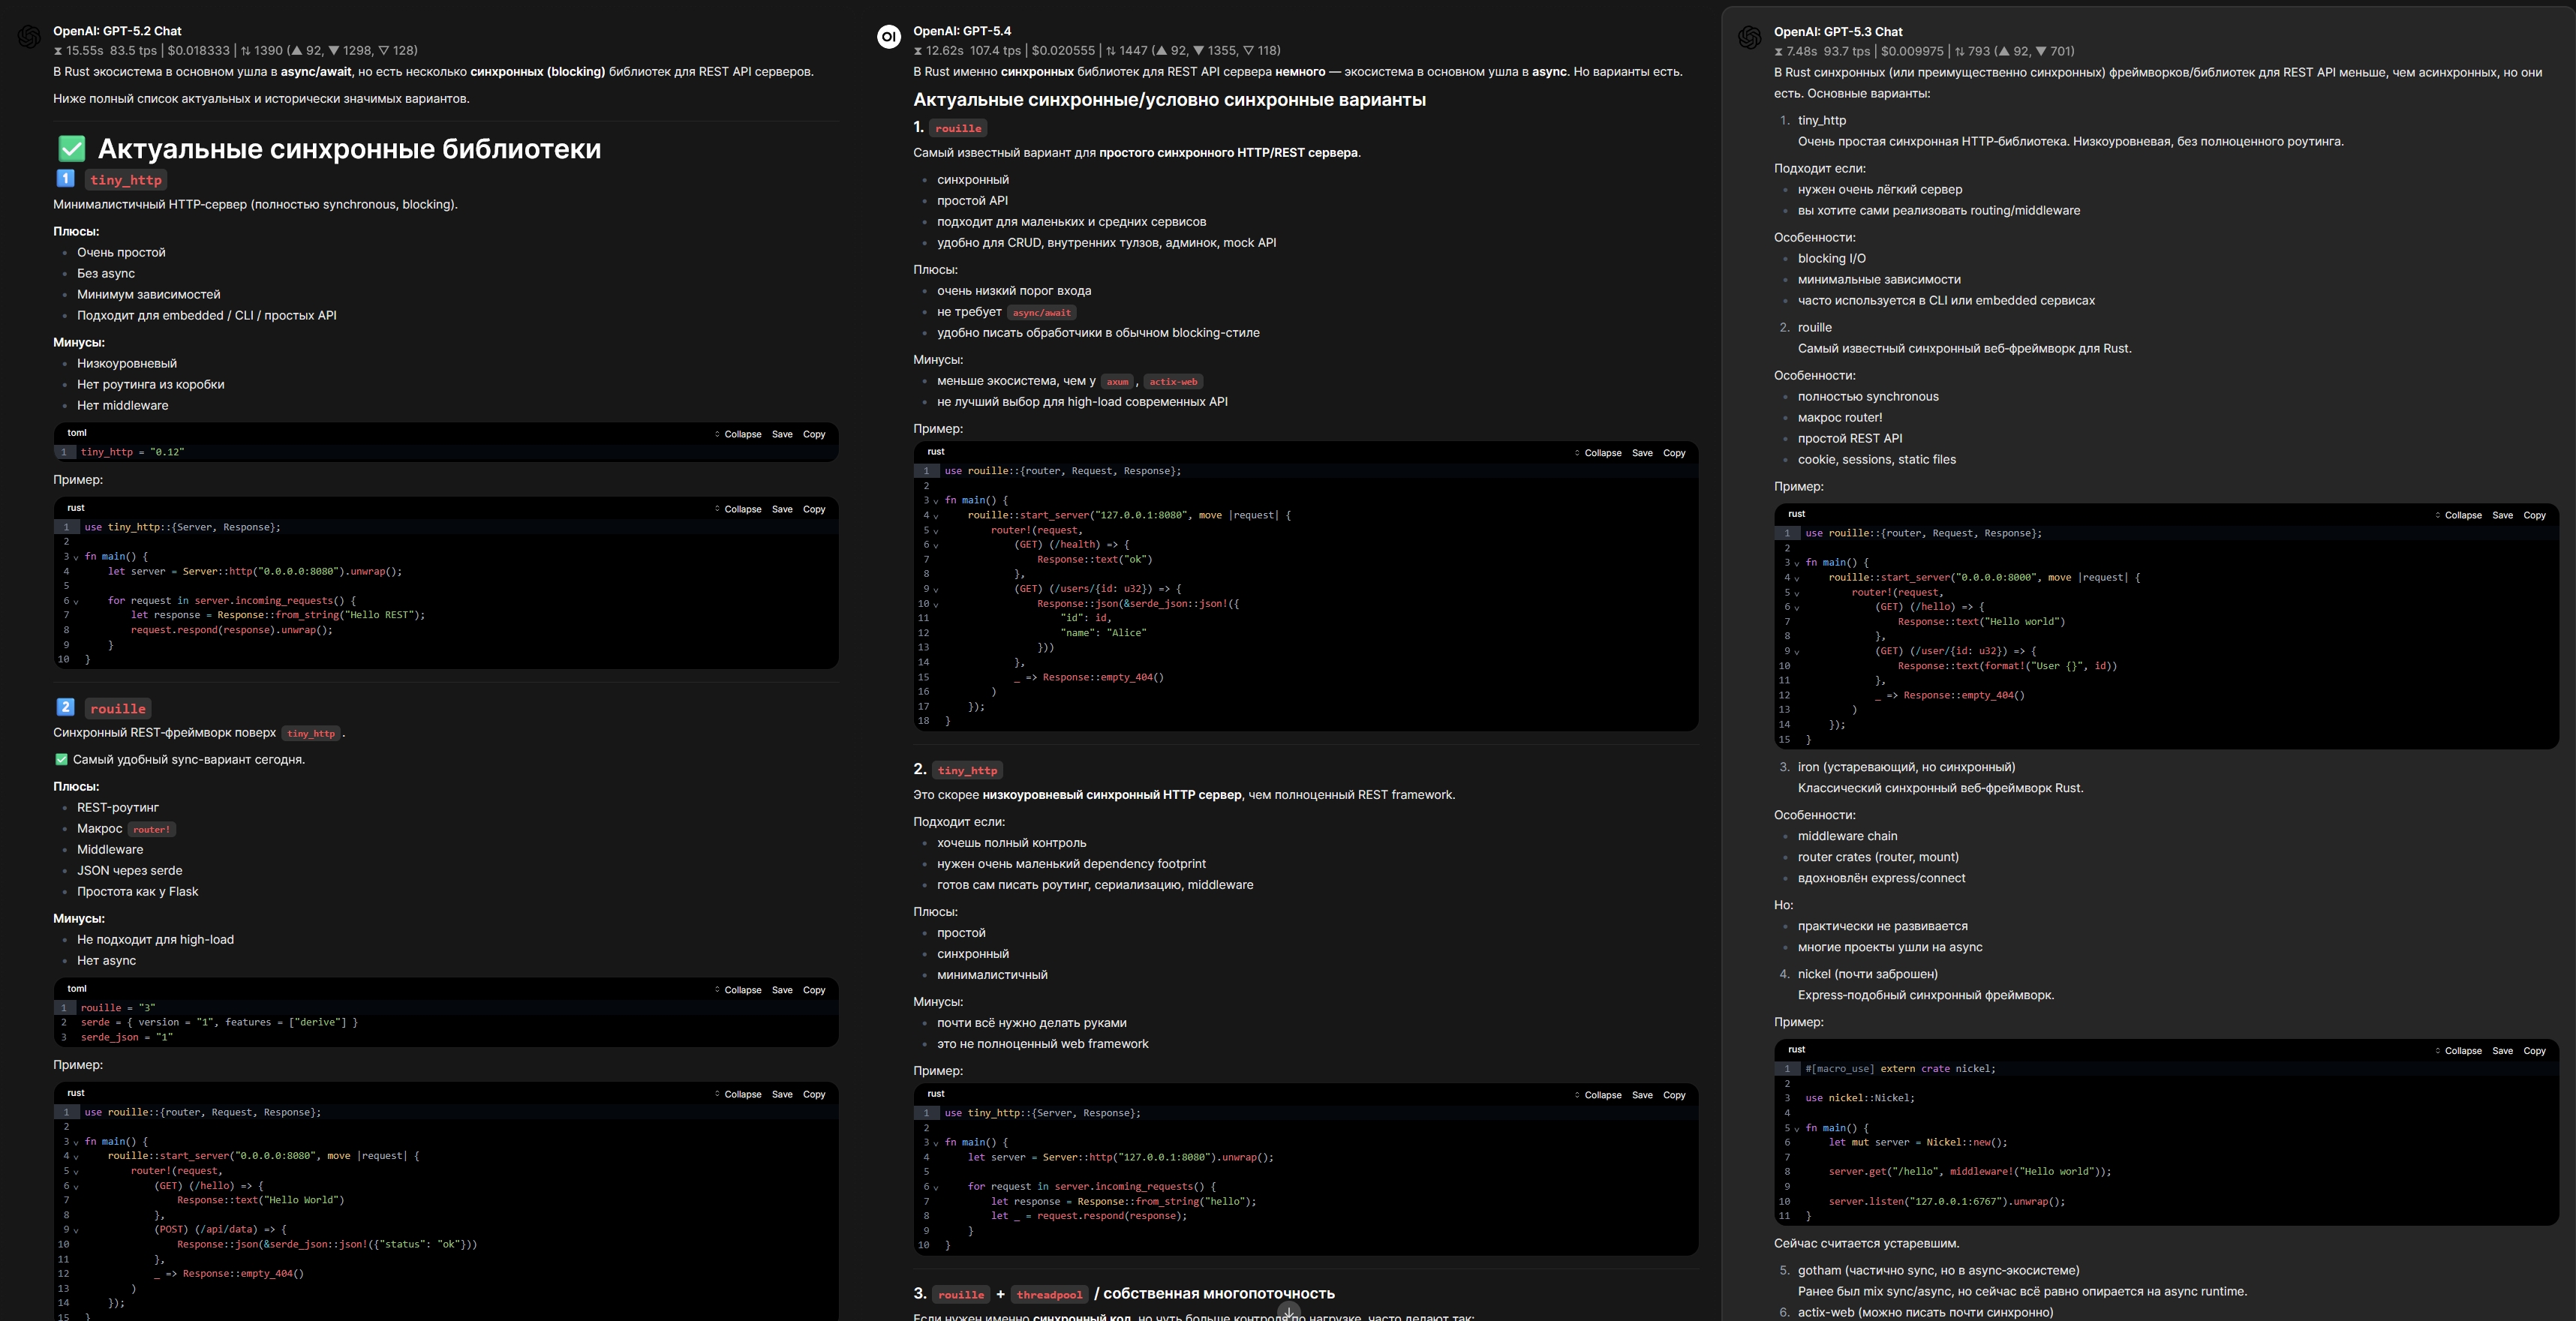This screenshot has height=1321, width=2576.
Task: Collapse the tiny_http = "0.12" toml block
Action: coord(738,434)
